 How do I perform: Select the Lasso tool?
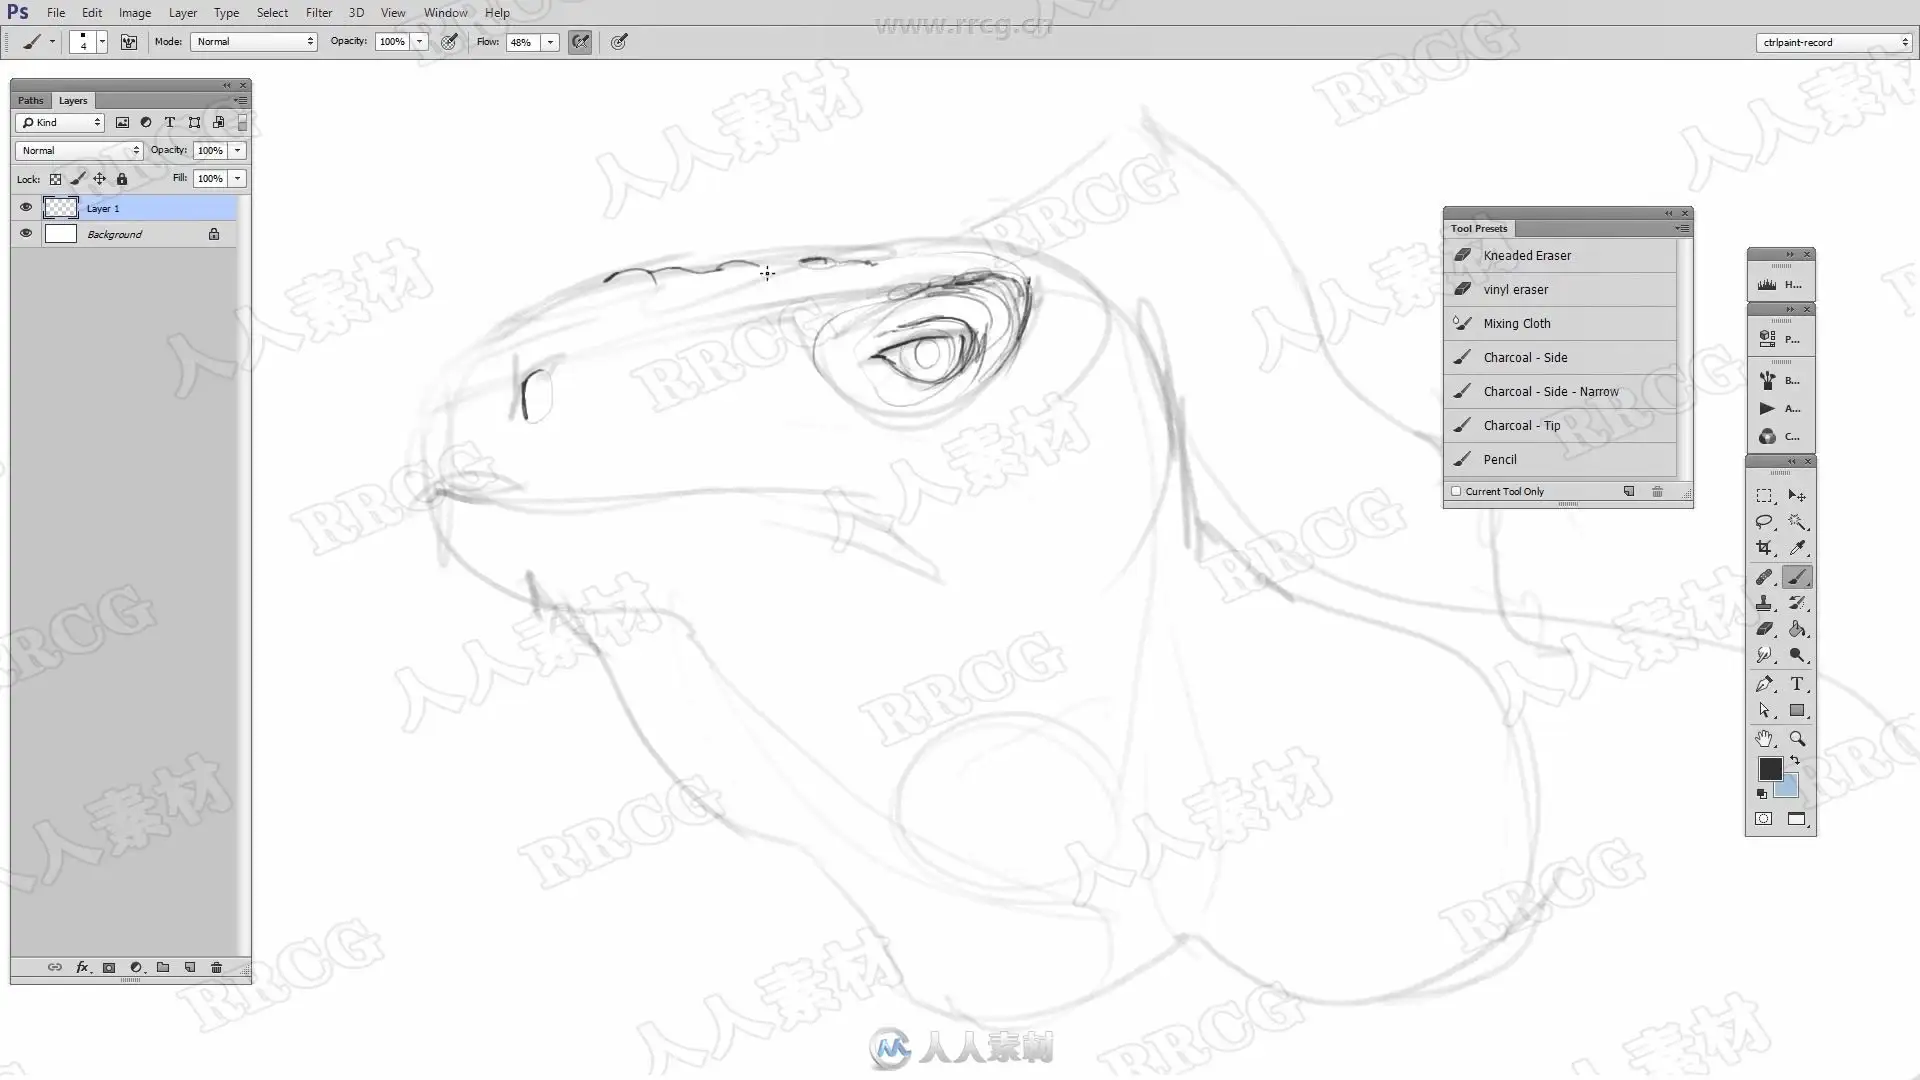(1764, 522)
